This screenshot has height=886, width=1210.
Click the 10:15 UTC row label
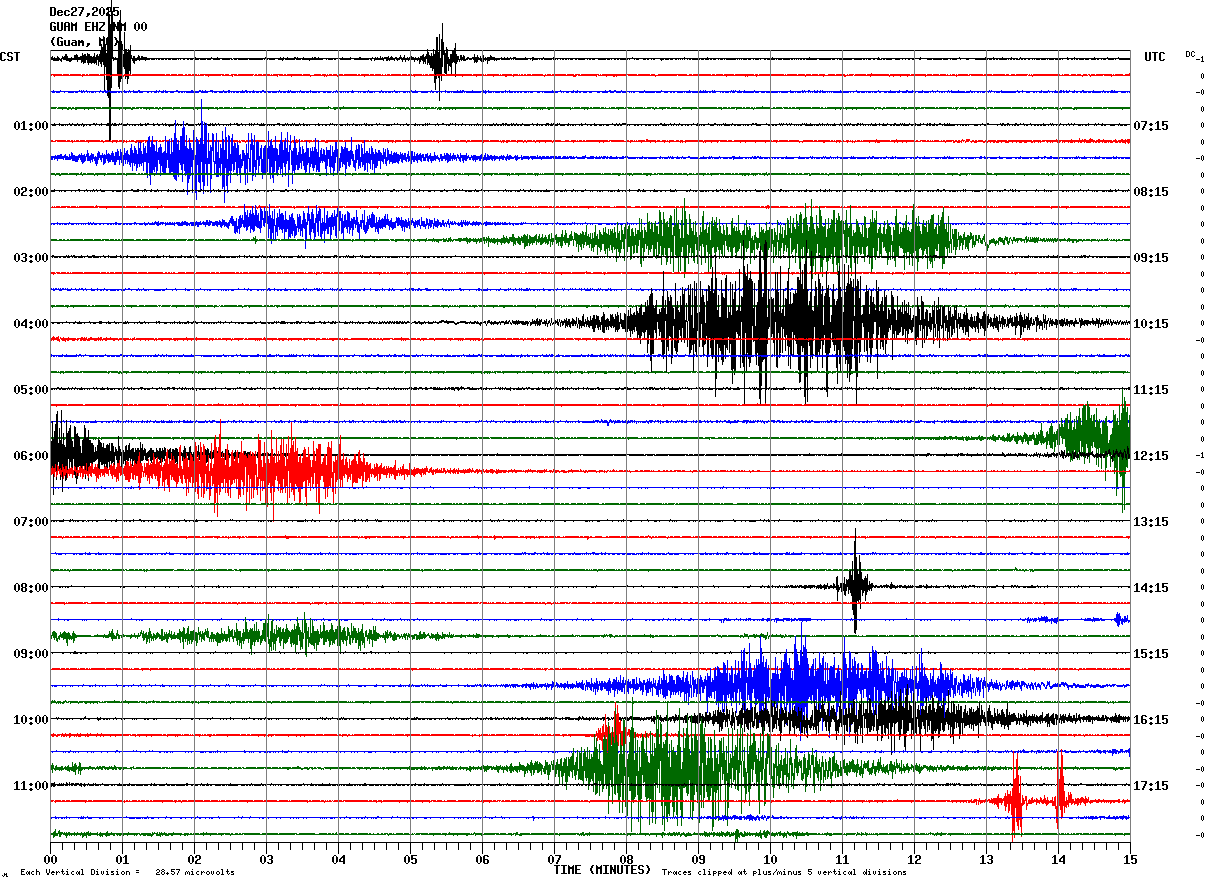coord(1151,324)
